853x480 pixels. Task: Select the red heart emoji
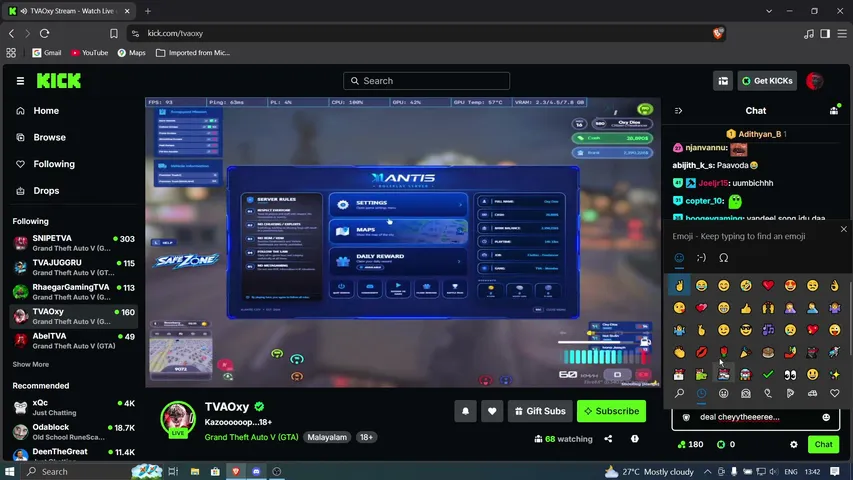point(768,285)
